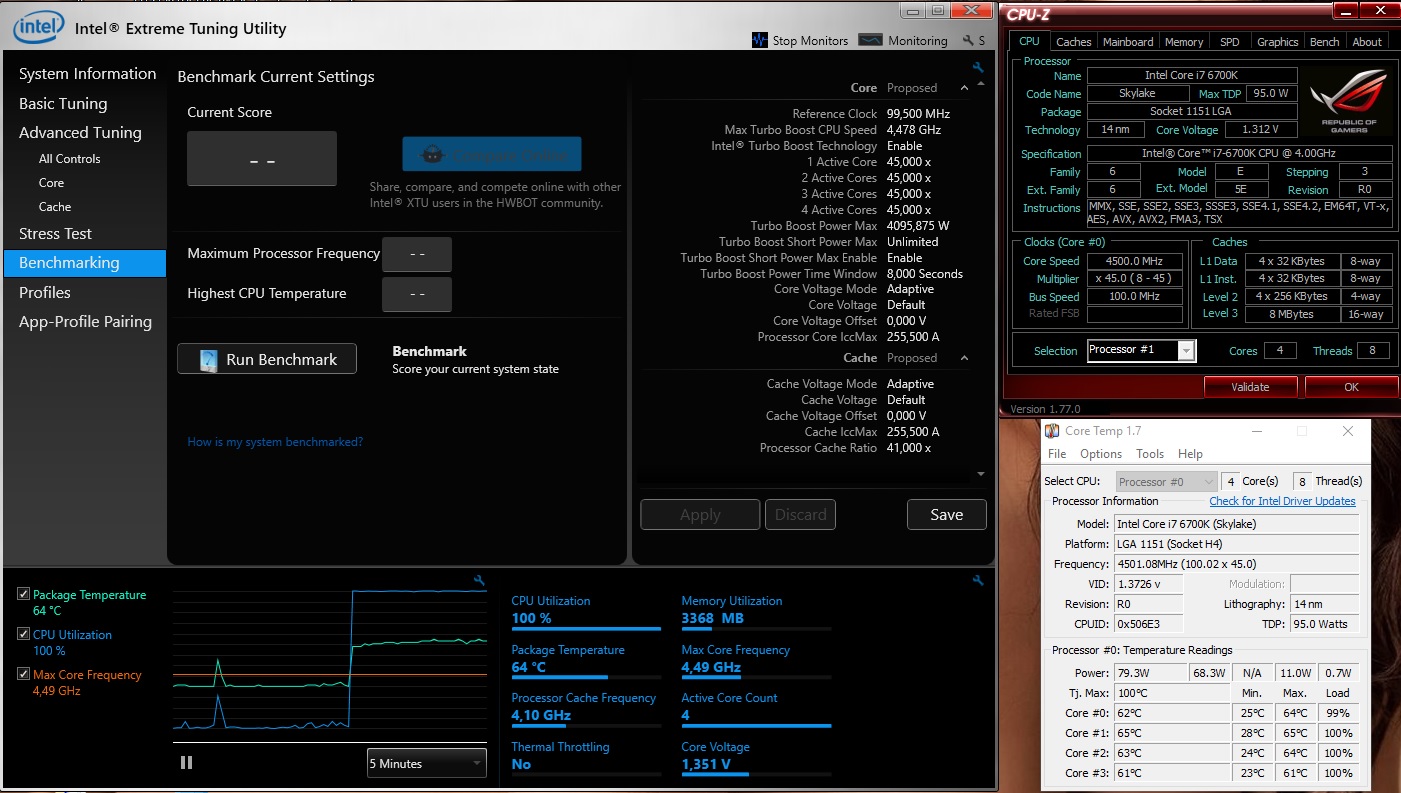The width and height of the screenshot is (1401, 793).
Task: Switch to the Bench tab in CPU-Z
Action: coord(1324,42)
